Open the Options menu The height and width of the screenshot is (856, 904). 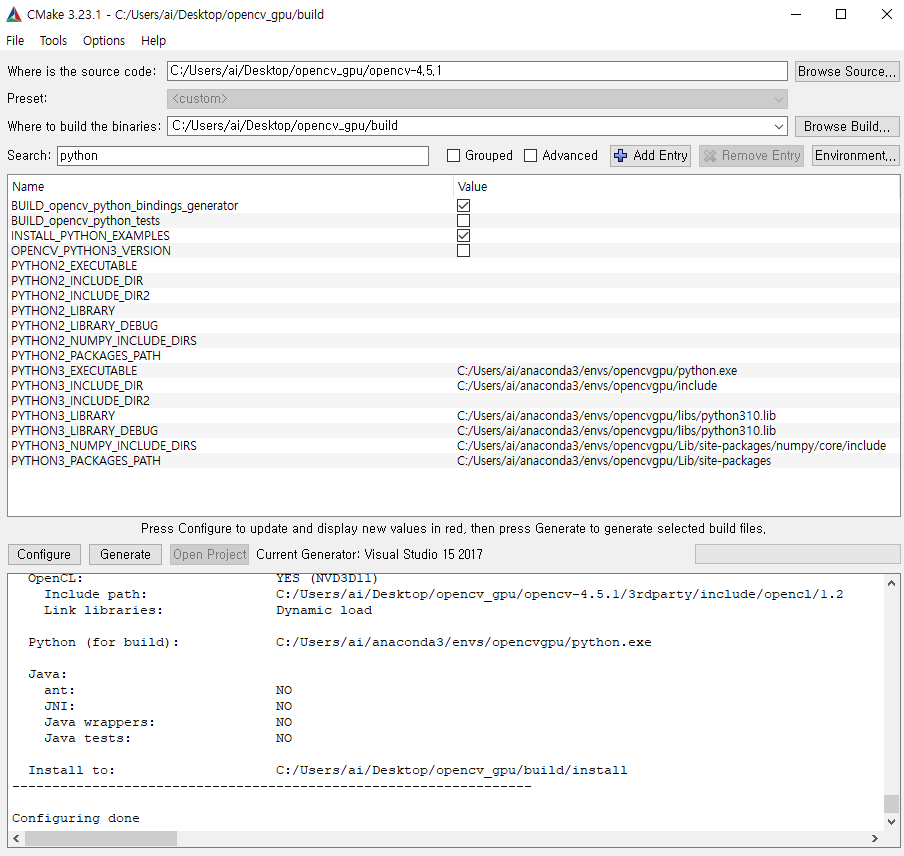tap(104, 40)
